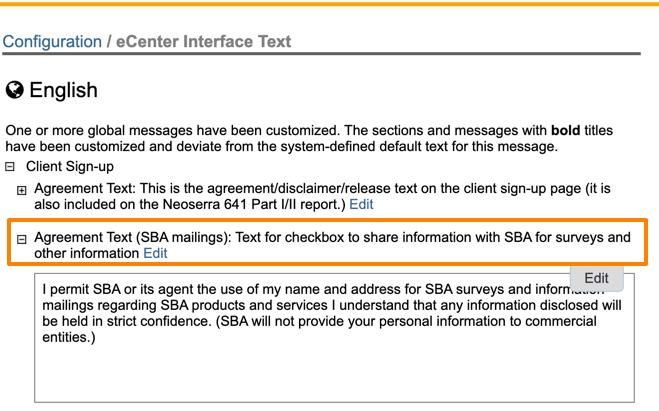Click the orange bar at page top
The height and width of the screenshot is (411, 659).
330,3
